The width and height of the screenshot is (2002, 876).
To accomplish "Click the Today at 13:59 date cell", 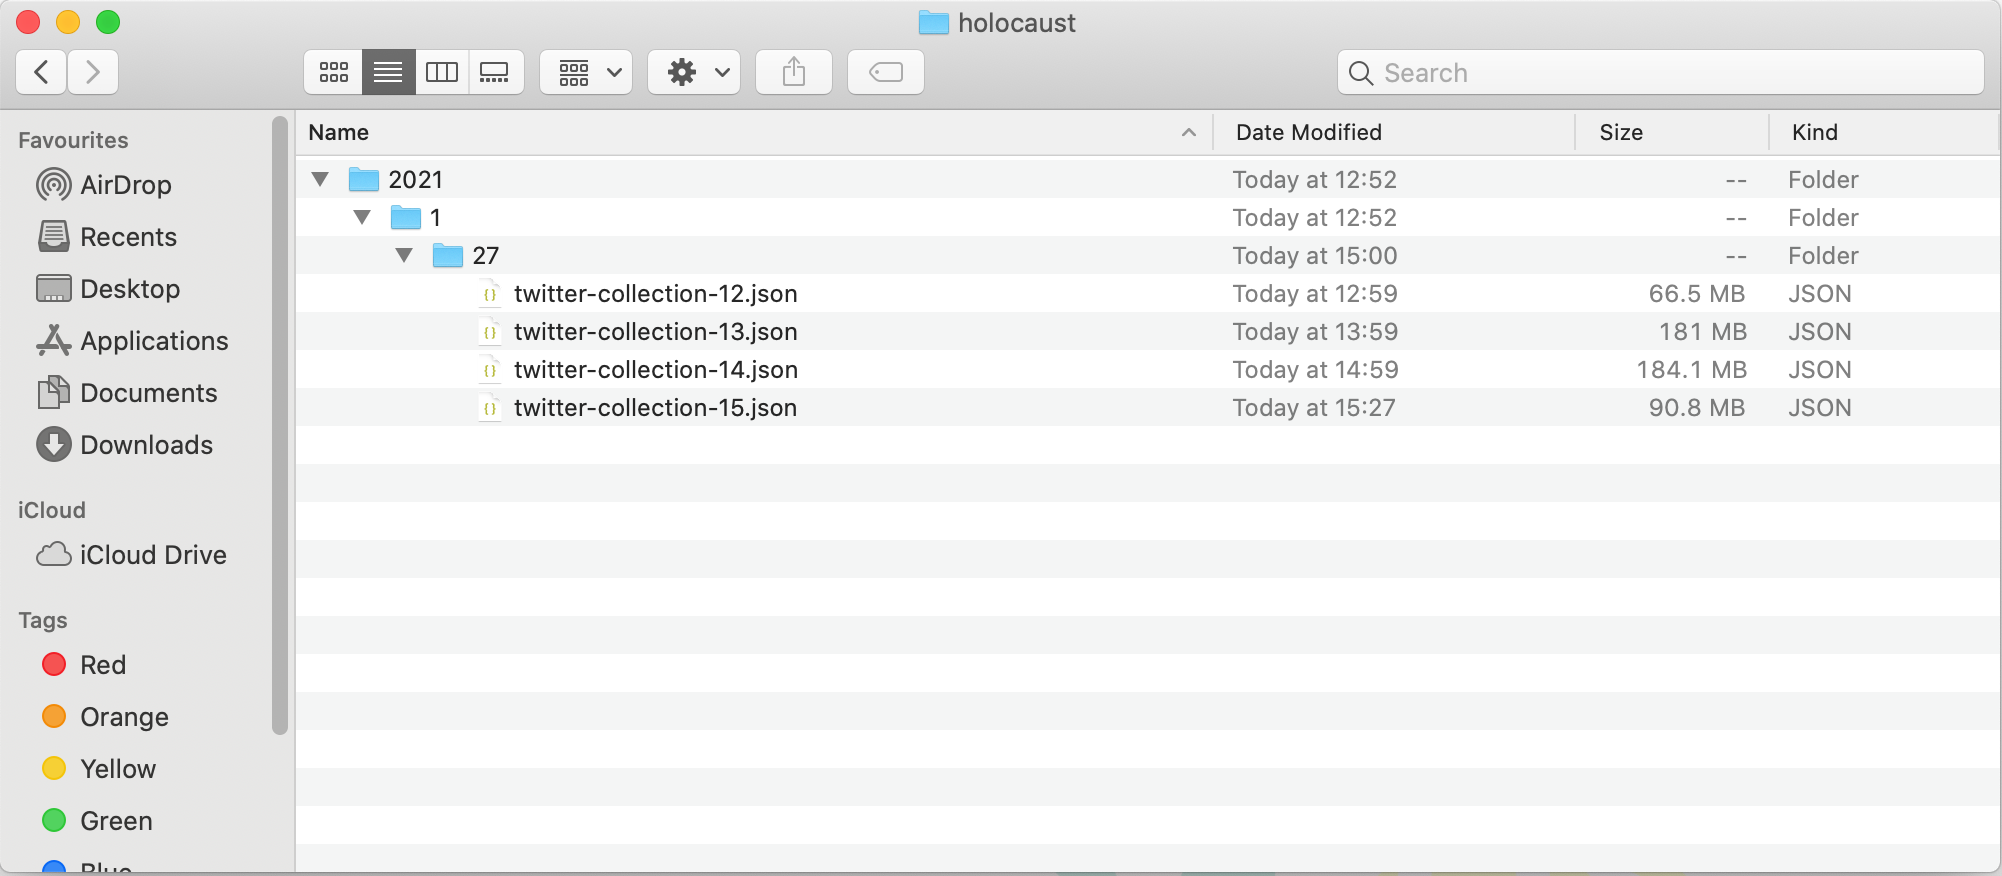I will click(x=1315, y=332).
